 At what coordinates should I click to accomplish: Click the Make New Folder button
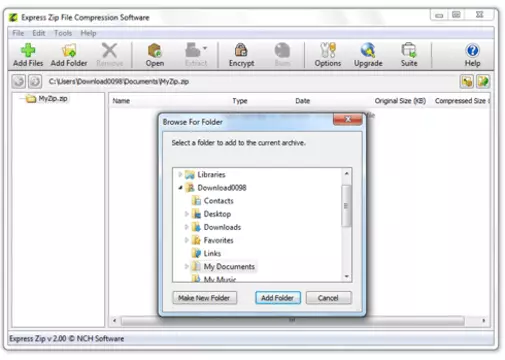[x=204, y=298]
